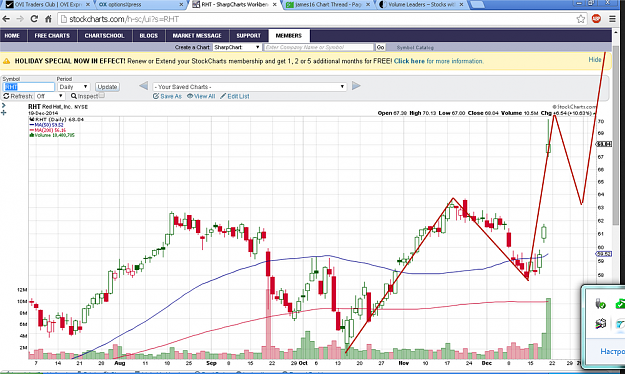This screenshot has width=625, height=374.
Task: Click the warning triangle in holiday banner
Action: [6, 61]
